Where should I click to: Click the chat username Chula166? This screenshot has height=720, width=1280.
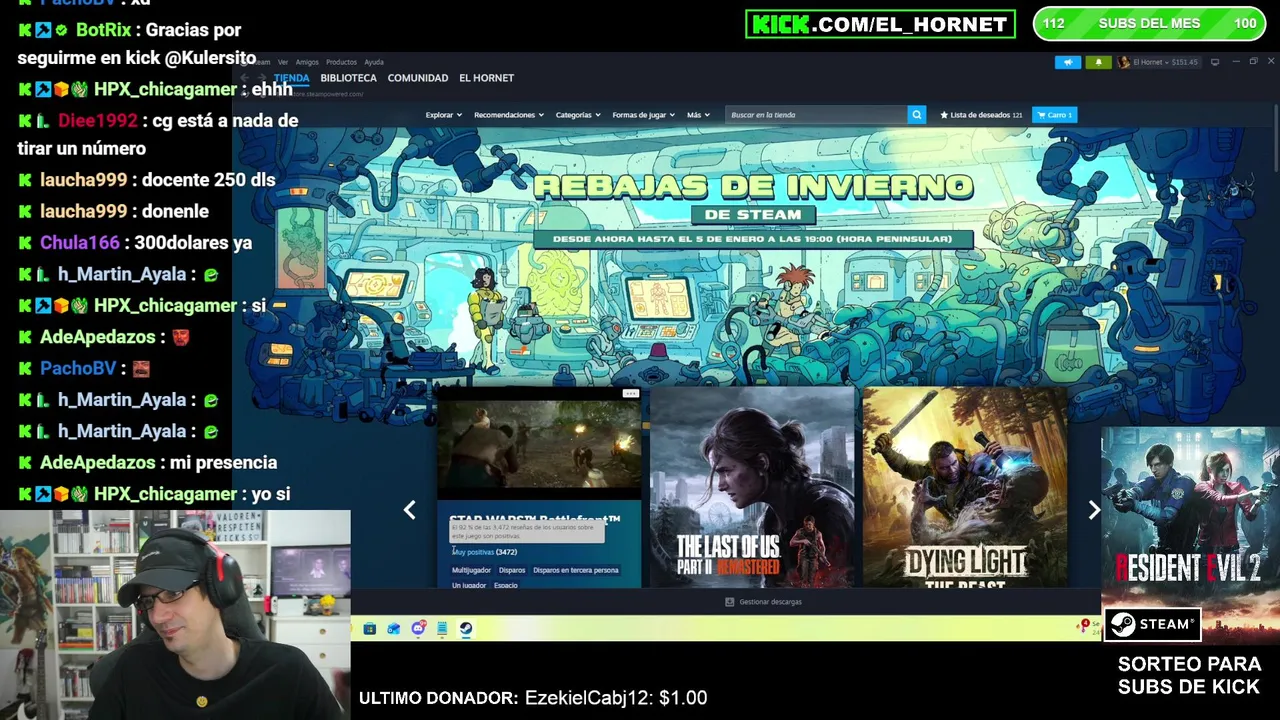(x=79, y=243)
